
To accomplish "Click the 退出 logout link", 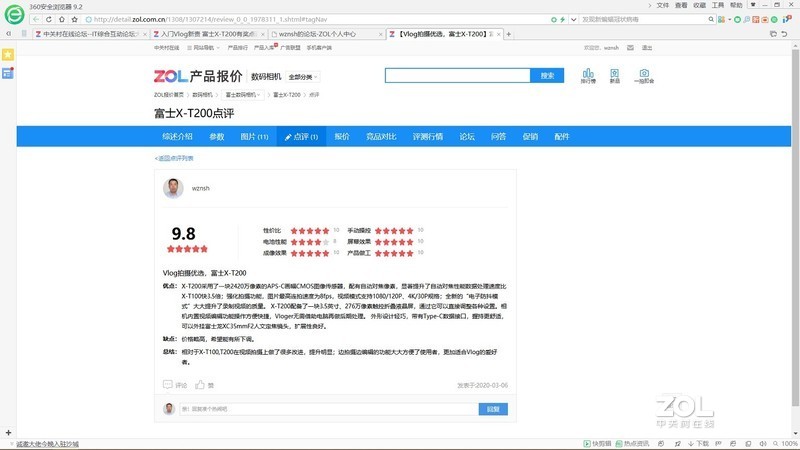I will coord(647,47).
